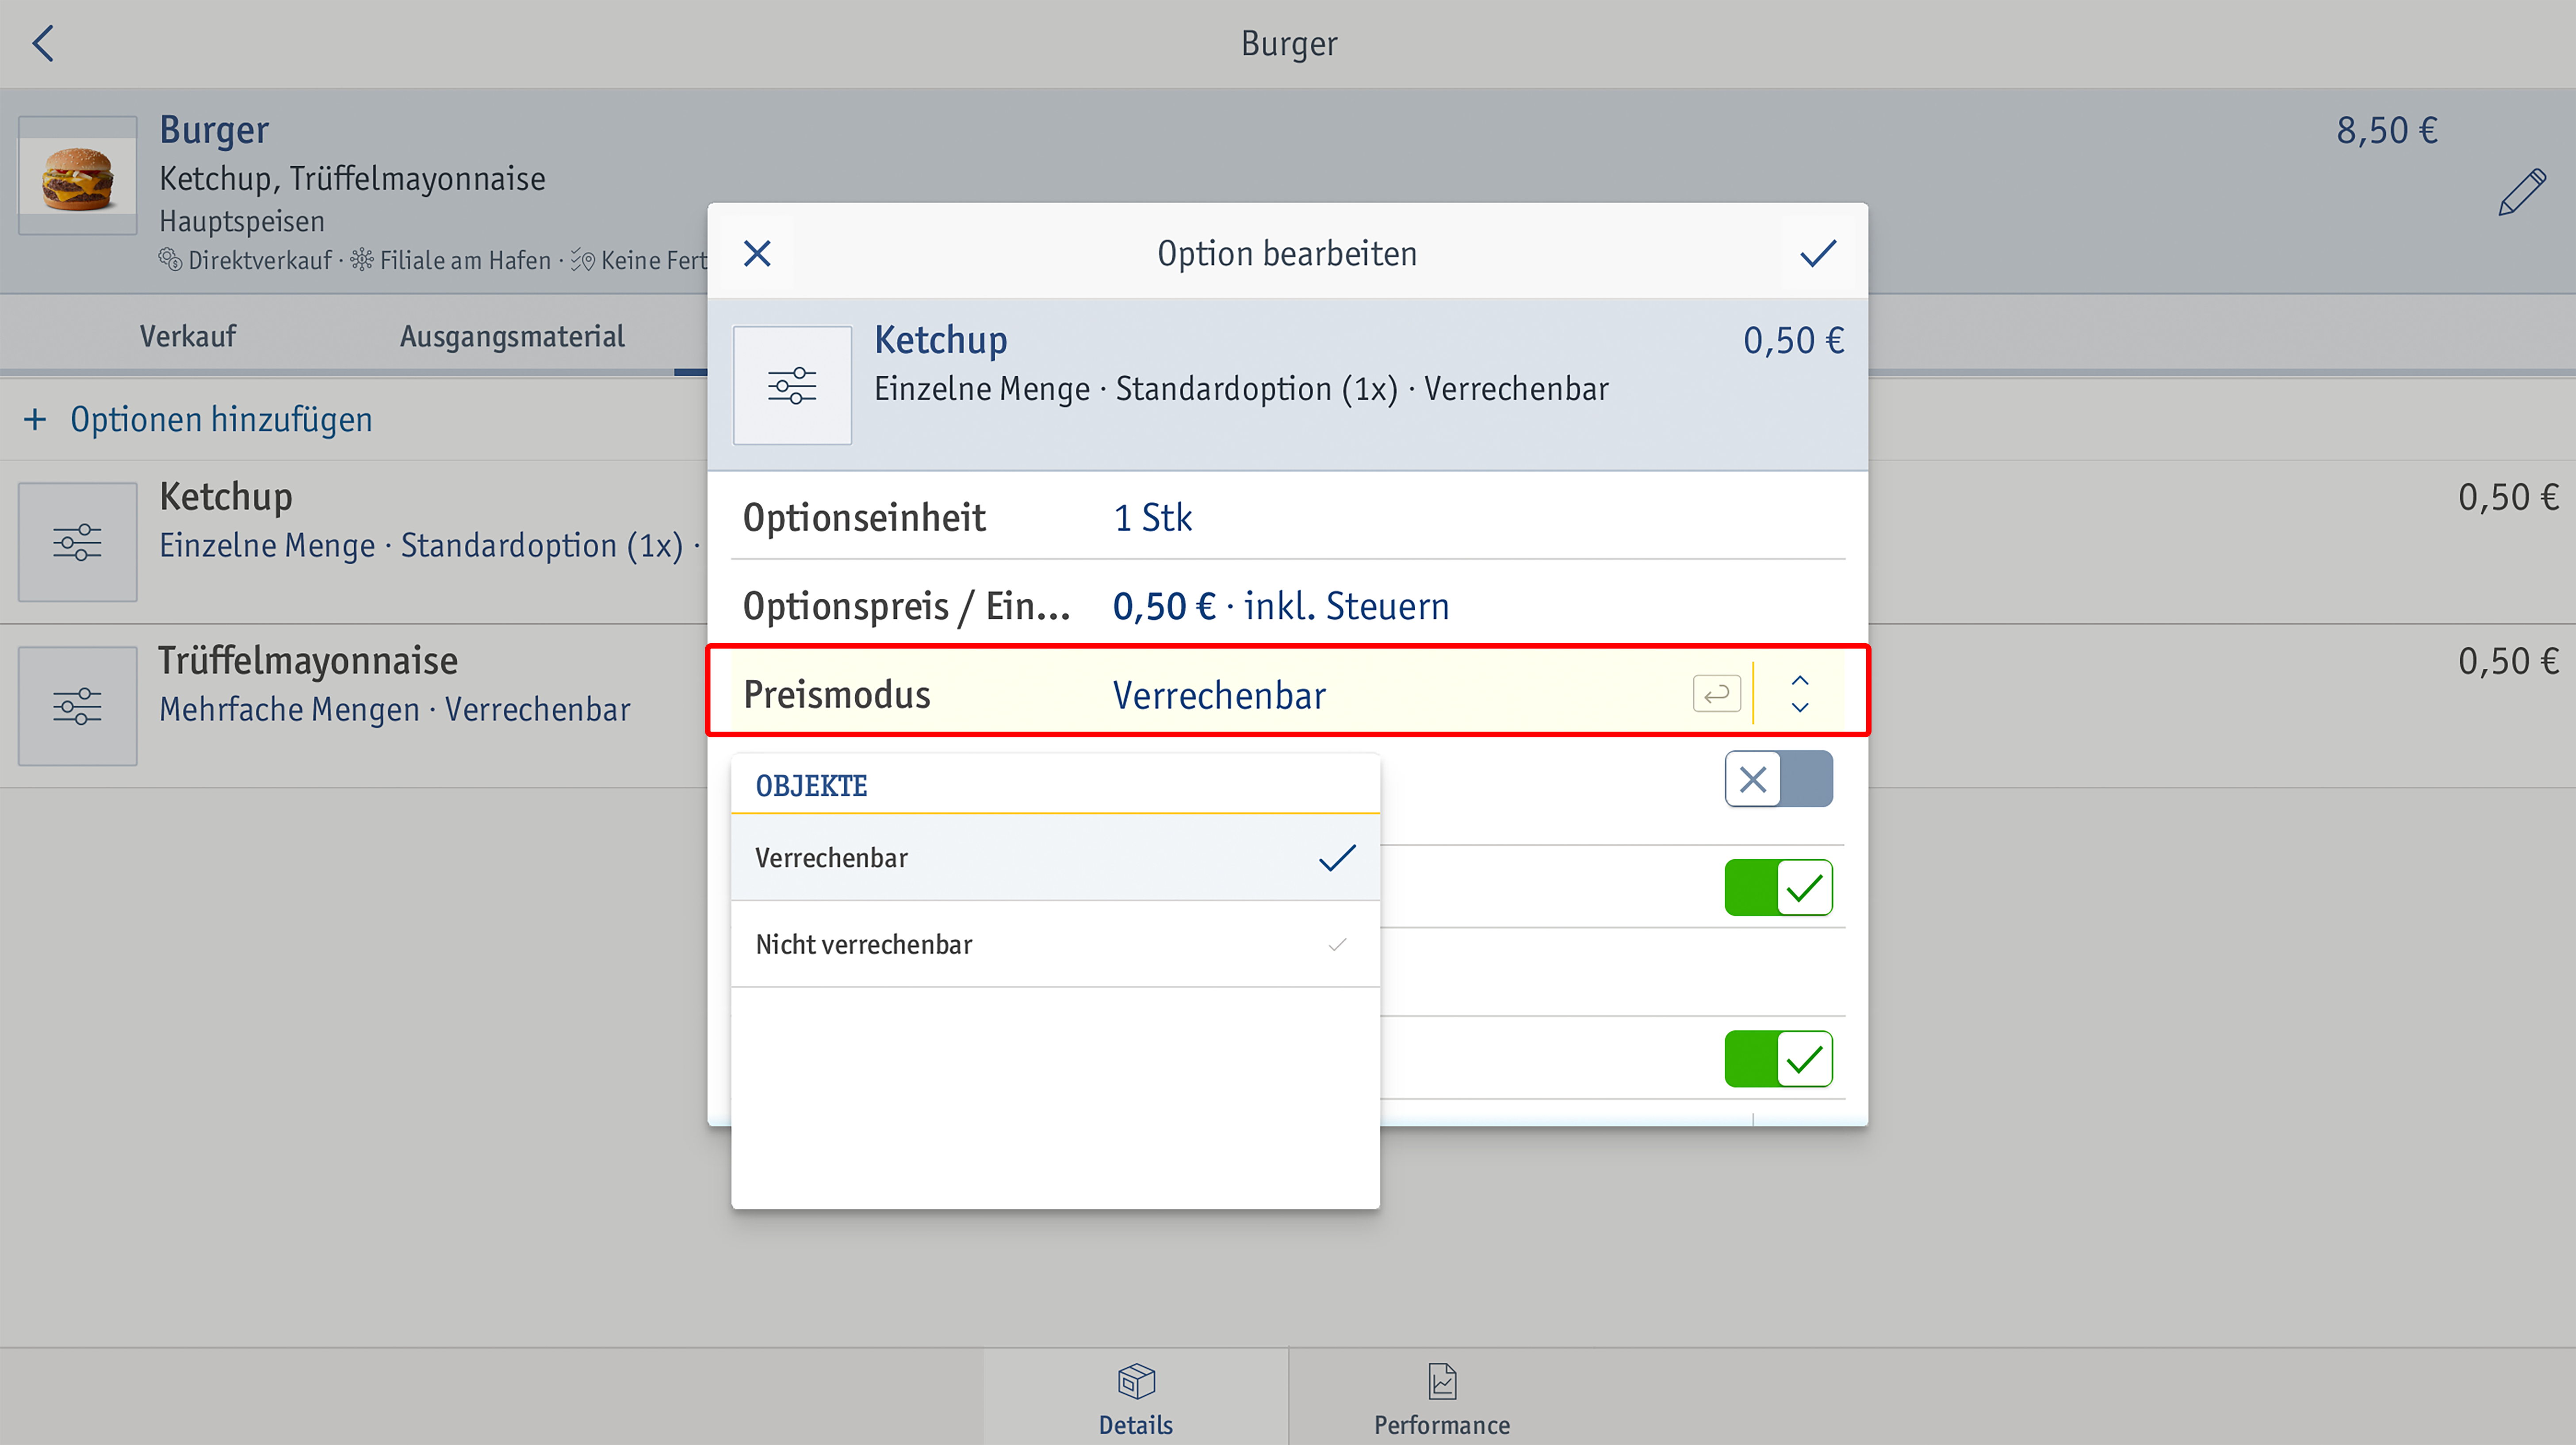
Task: Go back with the top-left arrow
Action: pyautogui.click(x=43, y=43)
